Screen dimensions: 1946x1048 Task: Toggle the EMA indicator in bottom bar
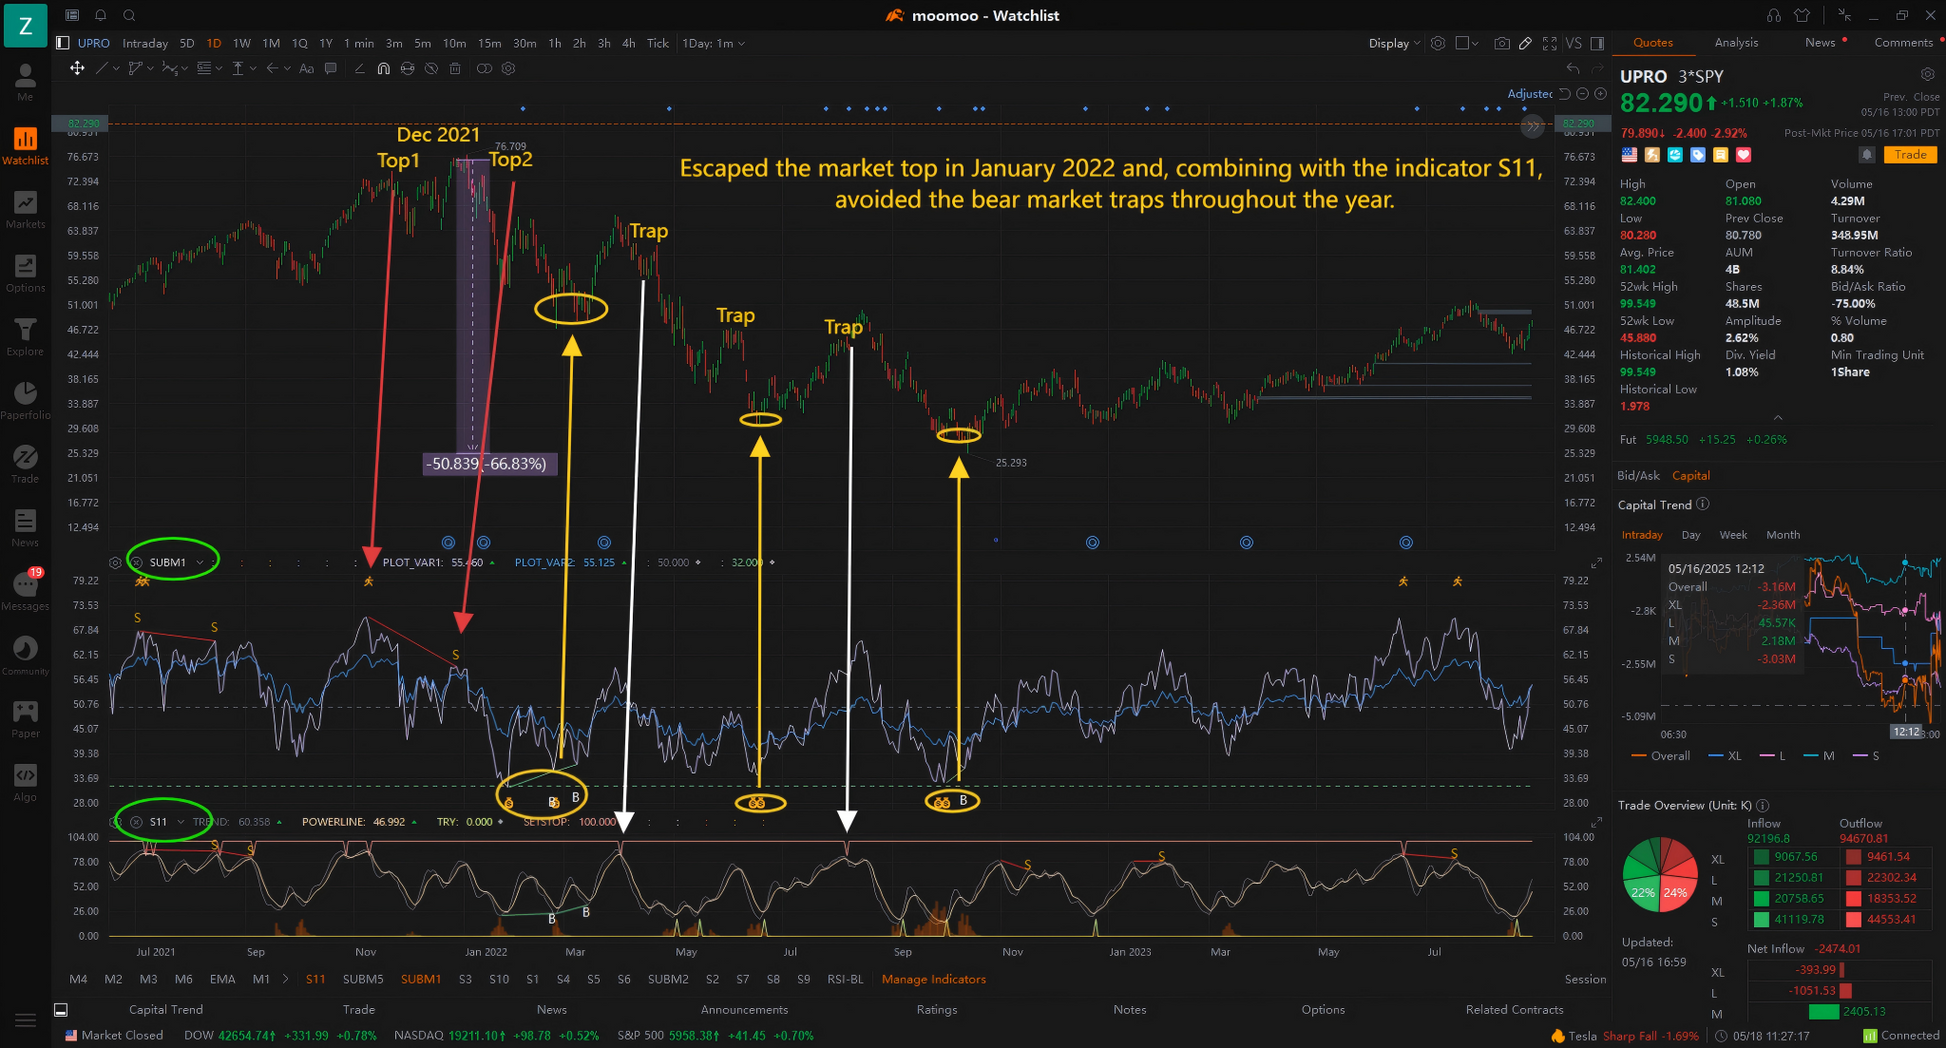coord(222,979)
